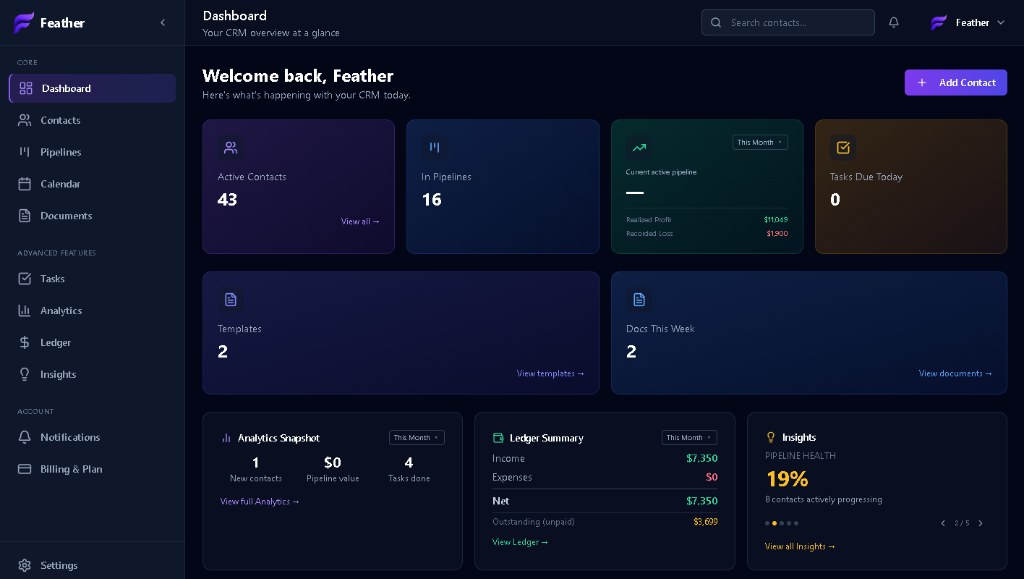Viewport: 1024px width, 579px height.
Task: Click the $1,900 Recorded Loss value
Action: tap(777, 233)
